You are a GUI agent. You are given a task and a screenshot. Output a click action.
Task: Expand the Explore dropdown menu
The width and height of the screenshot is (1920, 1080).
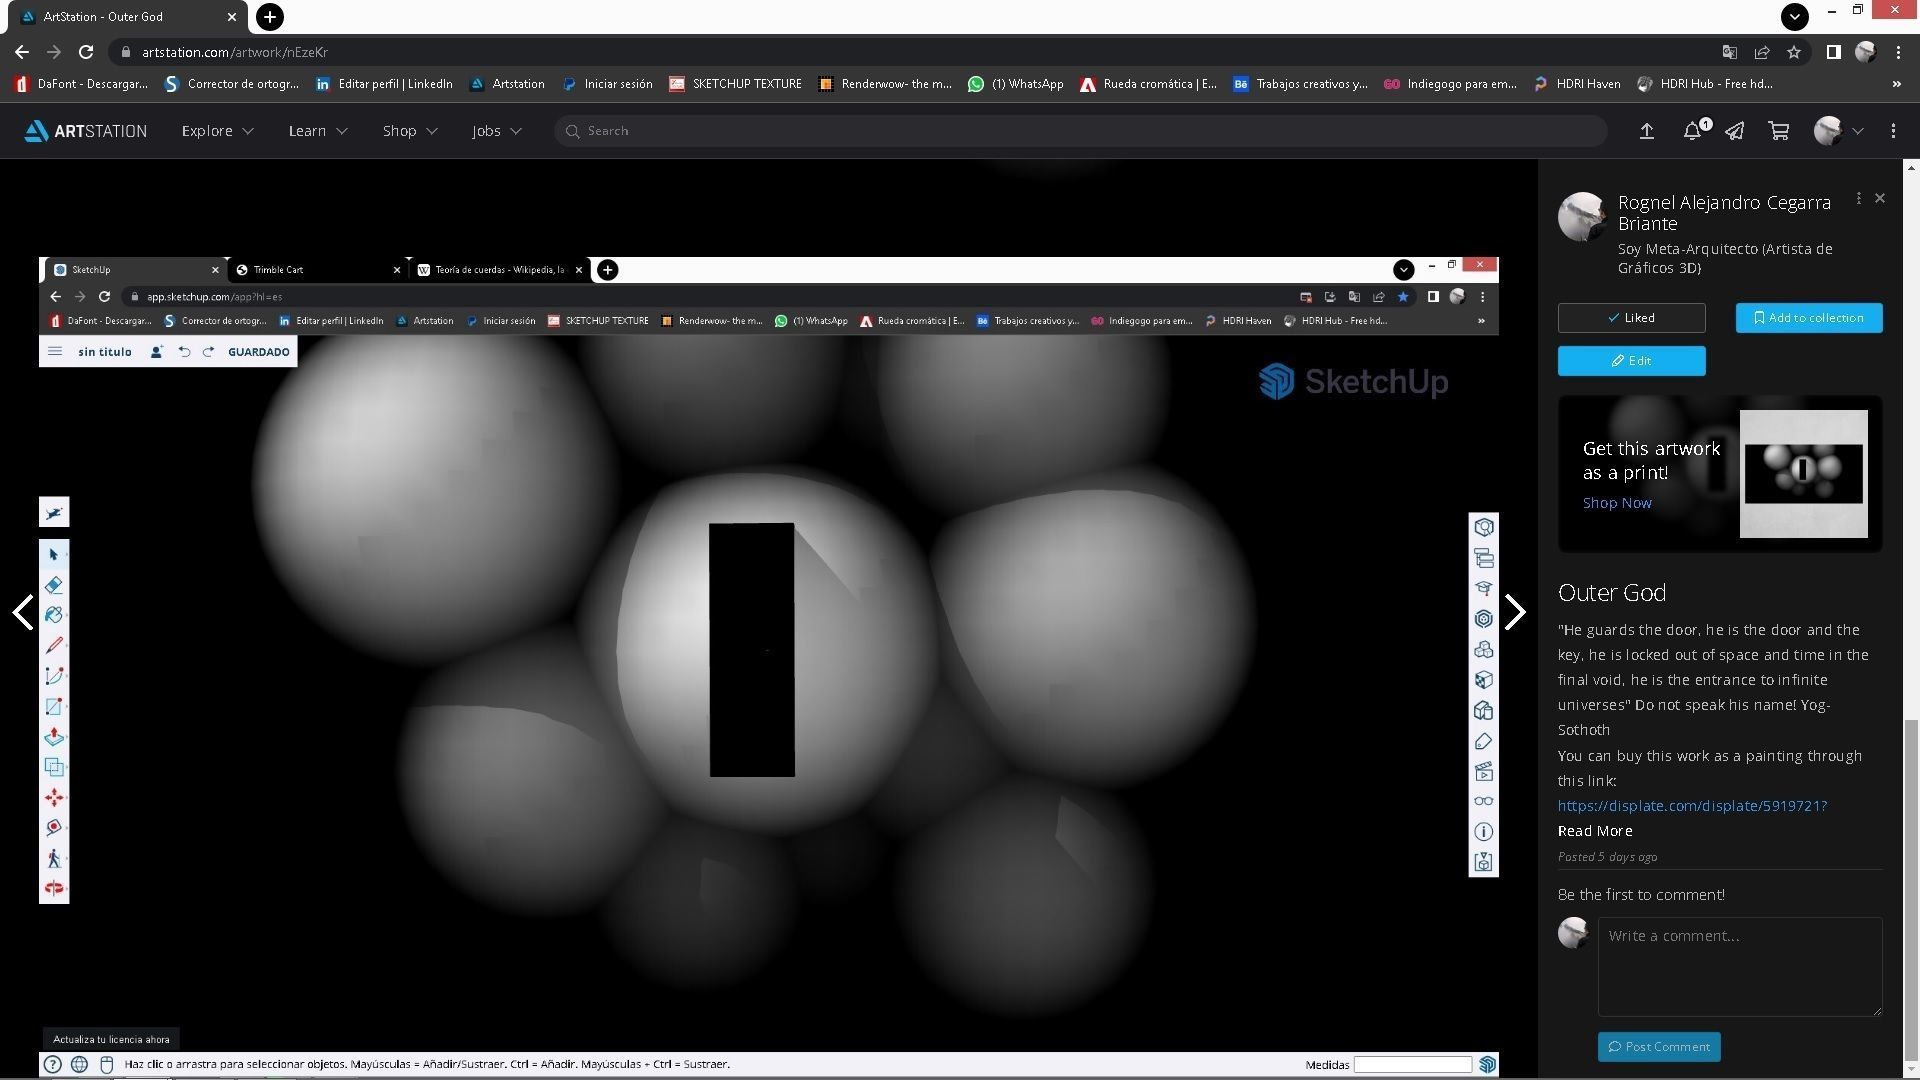click(x=217, y=131)
